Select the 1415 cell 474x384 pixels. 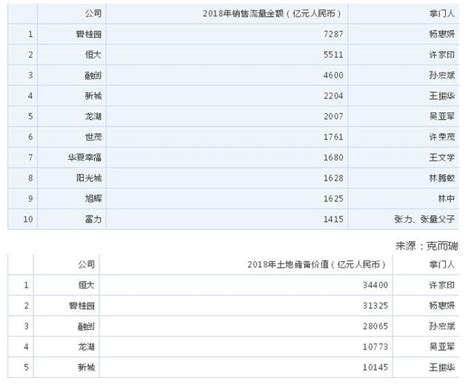point(333,219)
